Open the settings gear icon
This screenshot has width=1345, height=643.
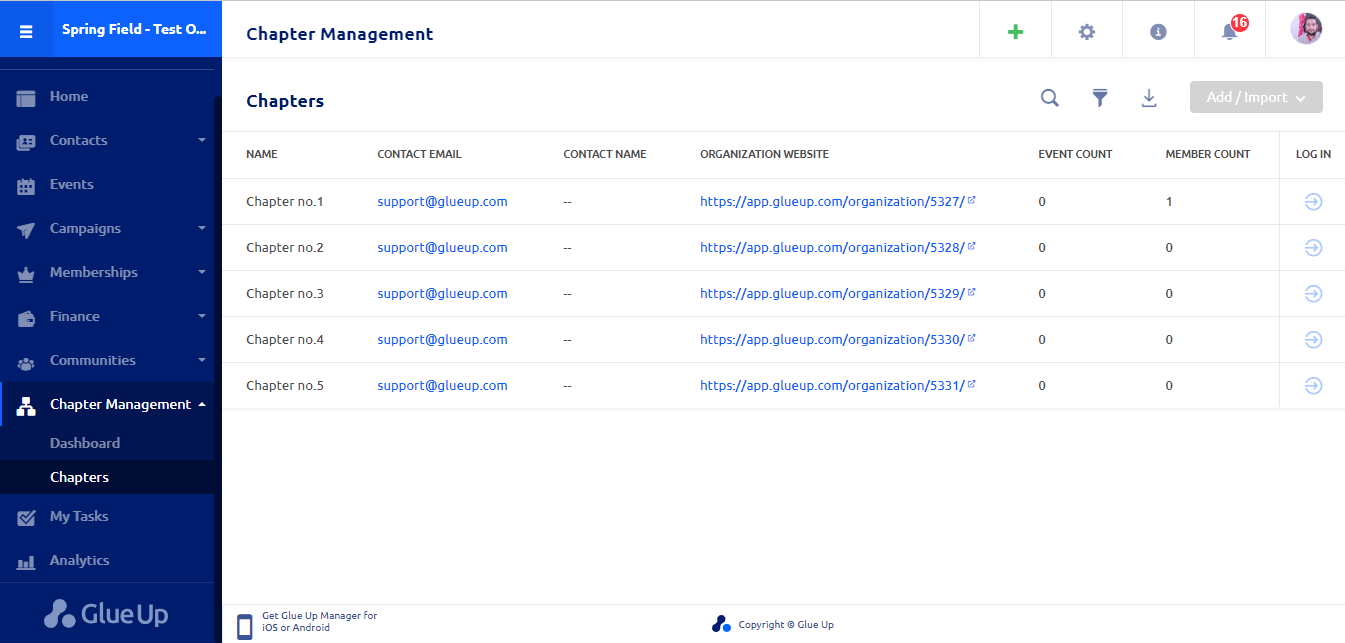click(x=1087, y=31)
